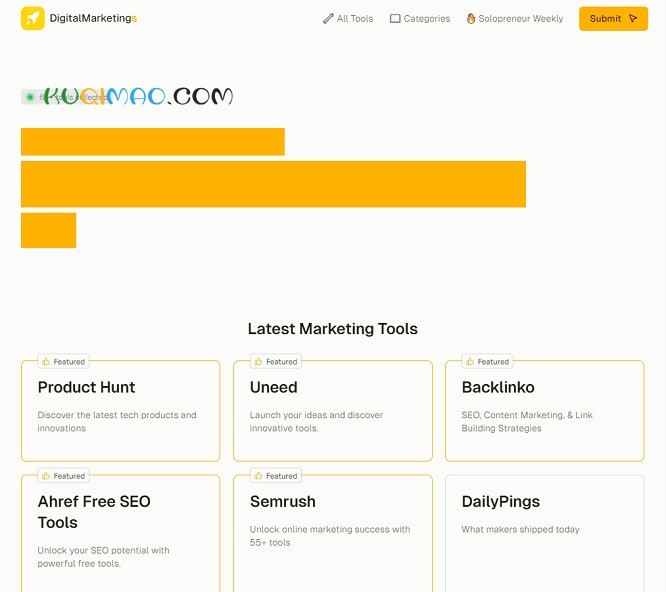Click the thumbs-up icon on Ahref's Featured badge

point(46,476)
